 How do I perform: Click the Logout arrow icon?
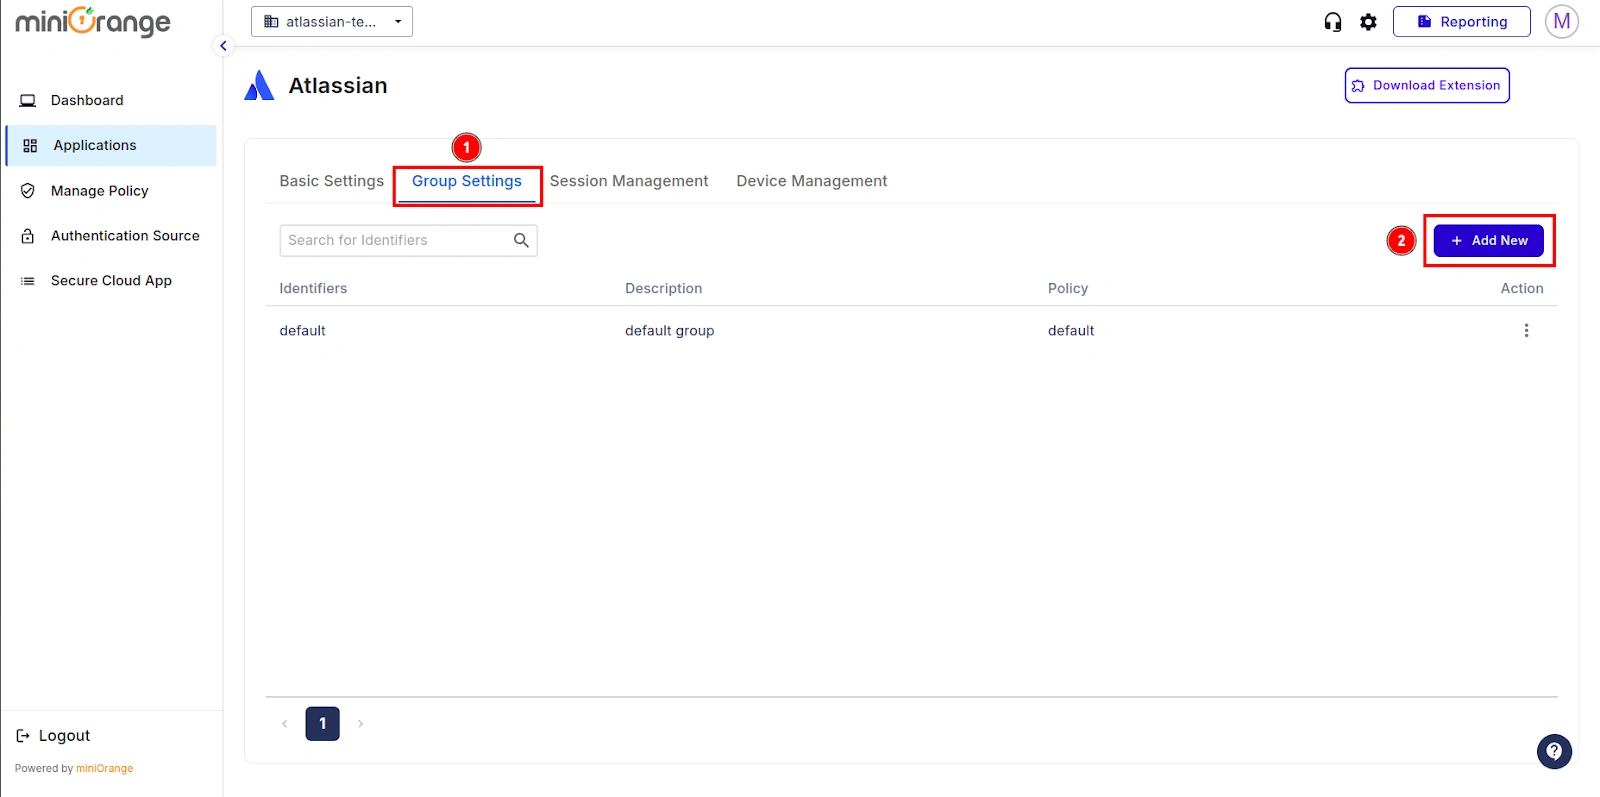click(x=23, y=736)
